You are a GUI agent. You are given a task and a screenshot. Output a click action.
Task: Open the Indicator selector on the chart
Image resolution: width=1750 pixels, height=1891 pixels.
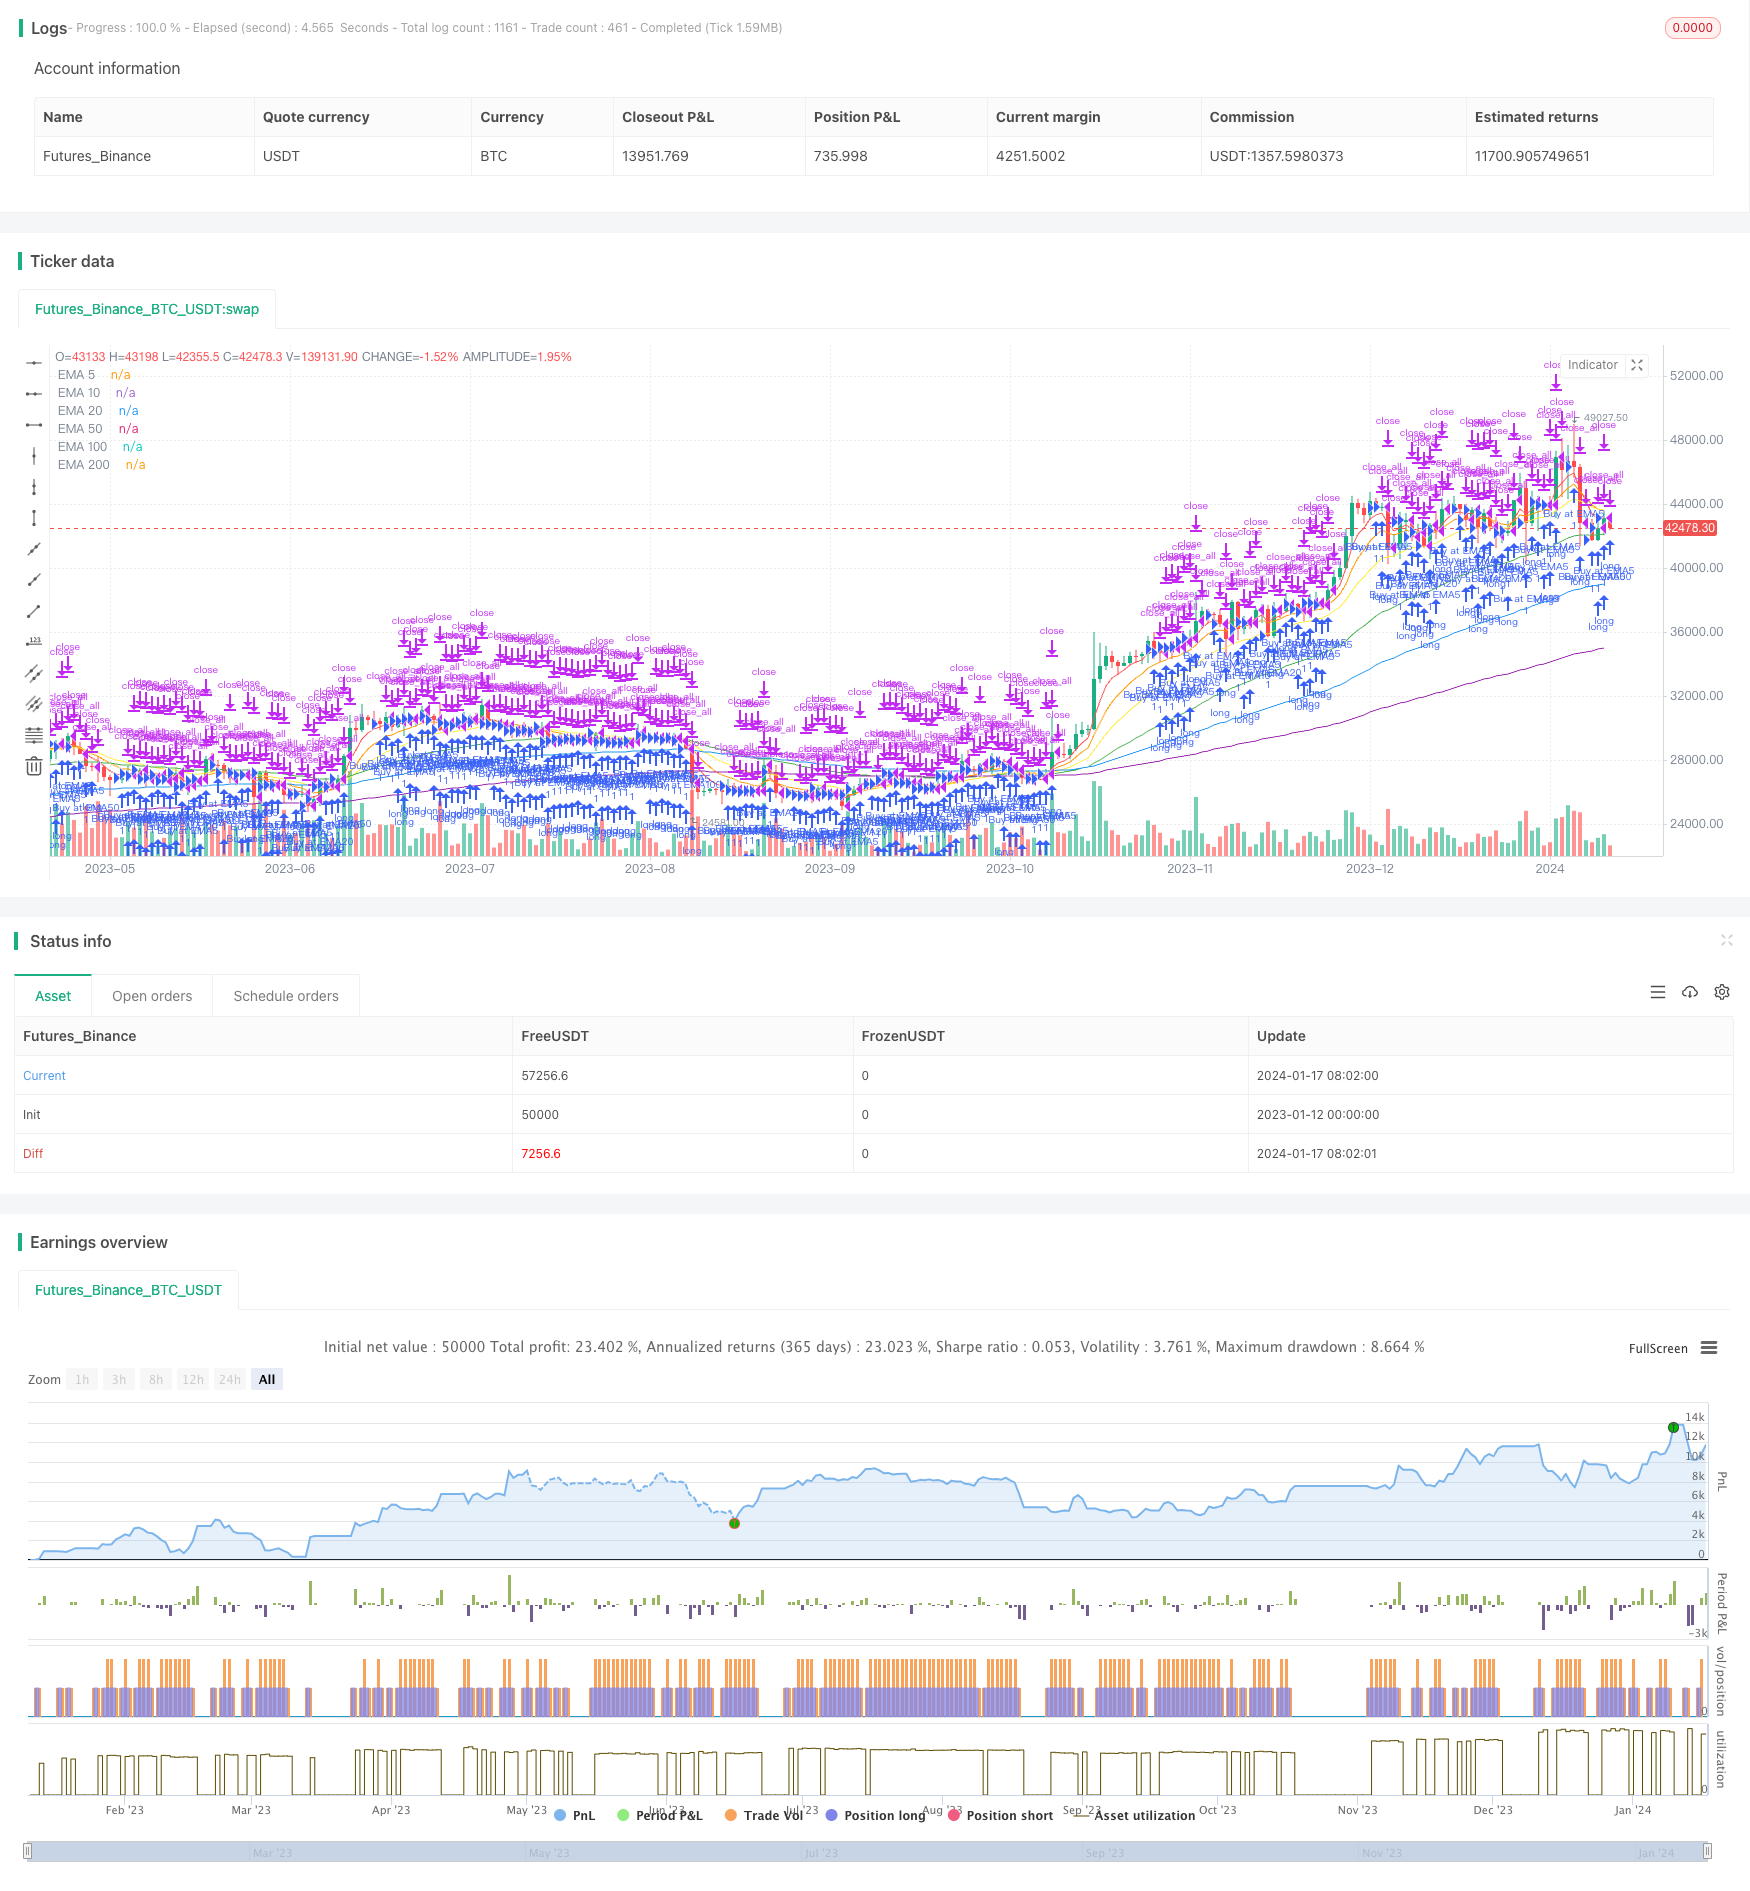1592,365
